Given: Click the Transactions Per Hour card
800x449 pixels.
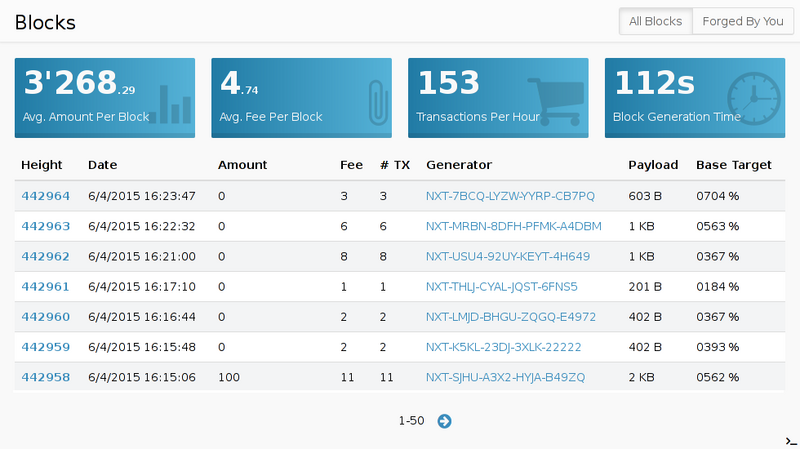Looking at the screenshot, I should coord(498,96).
